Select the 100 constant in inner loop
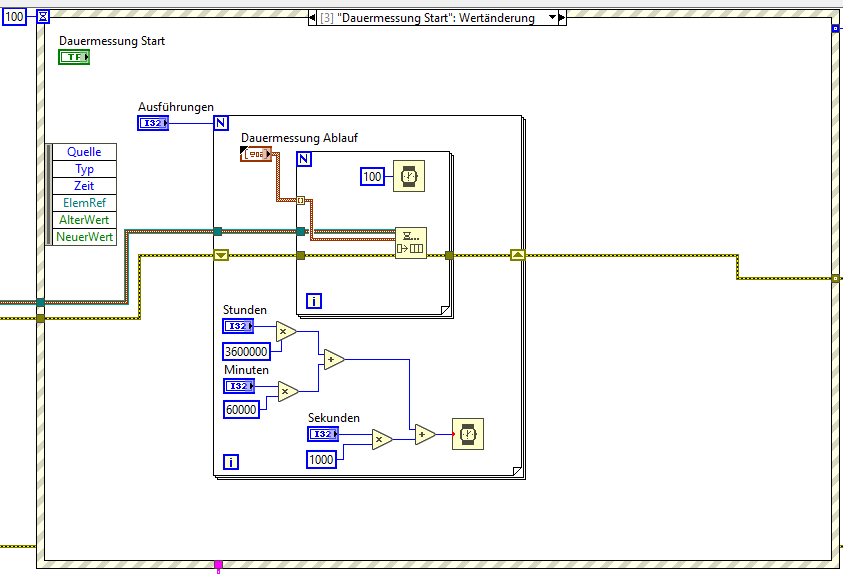 coord(372,176)
